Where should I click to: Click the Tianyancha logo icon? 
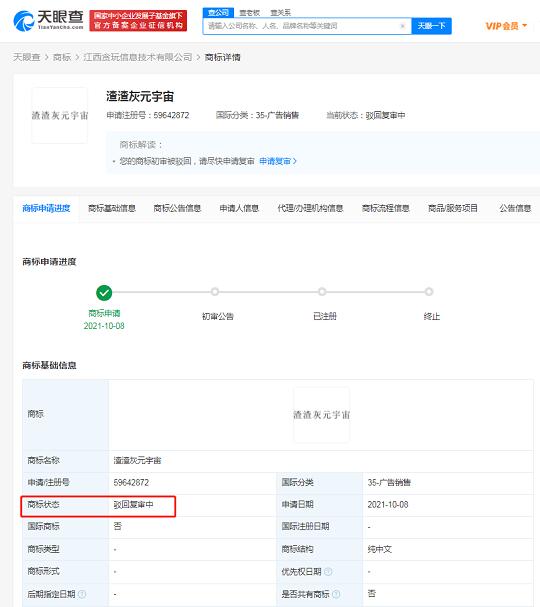tap(24, 21)
